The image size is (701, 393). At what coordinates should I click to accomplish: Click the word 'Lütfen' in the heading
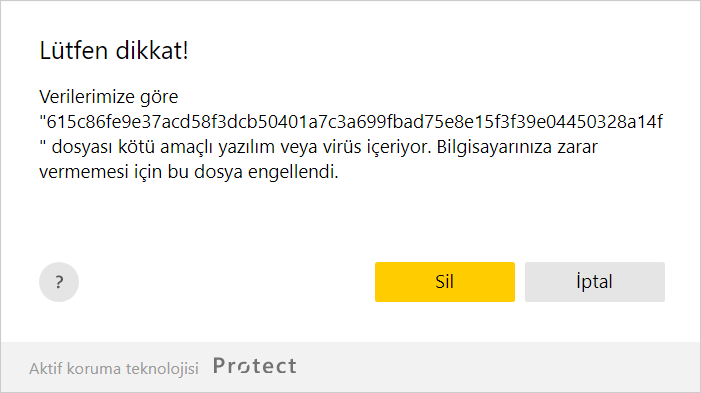(73, 50)
